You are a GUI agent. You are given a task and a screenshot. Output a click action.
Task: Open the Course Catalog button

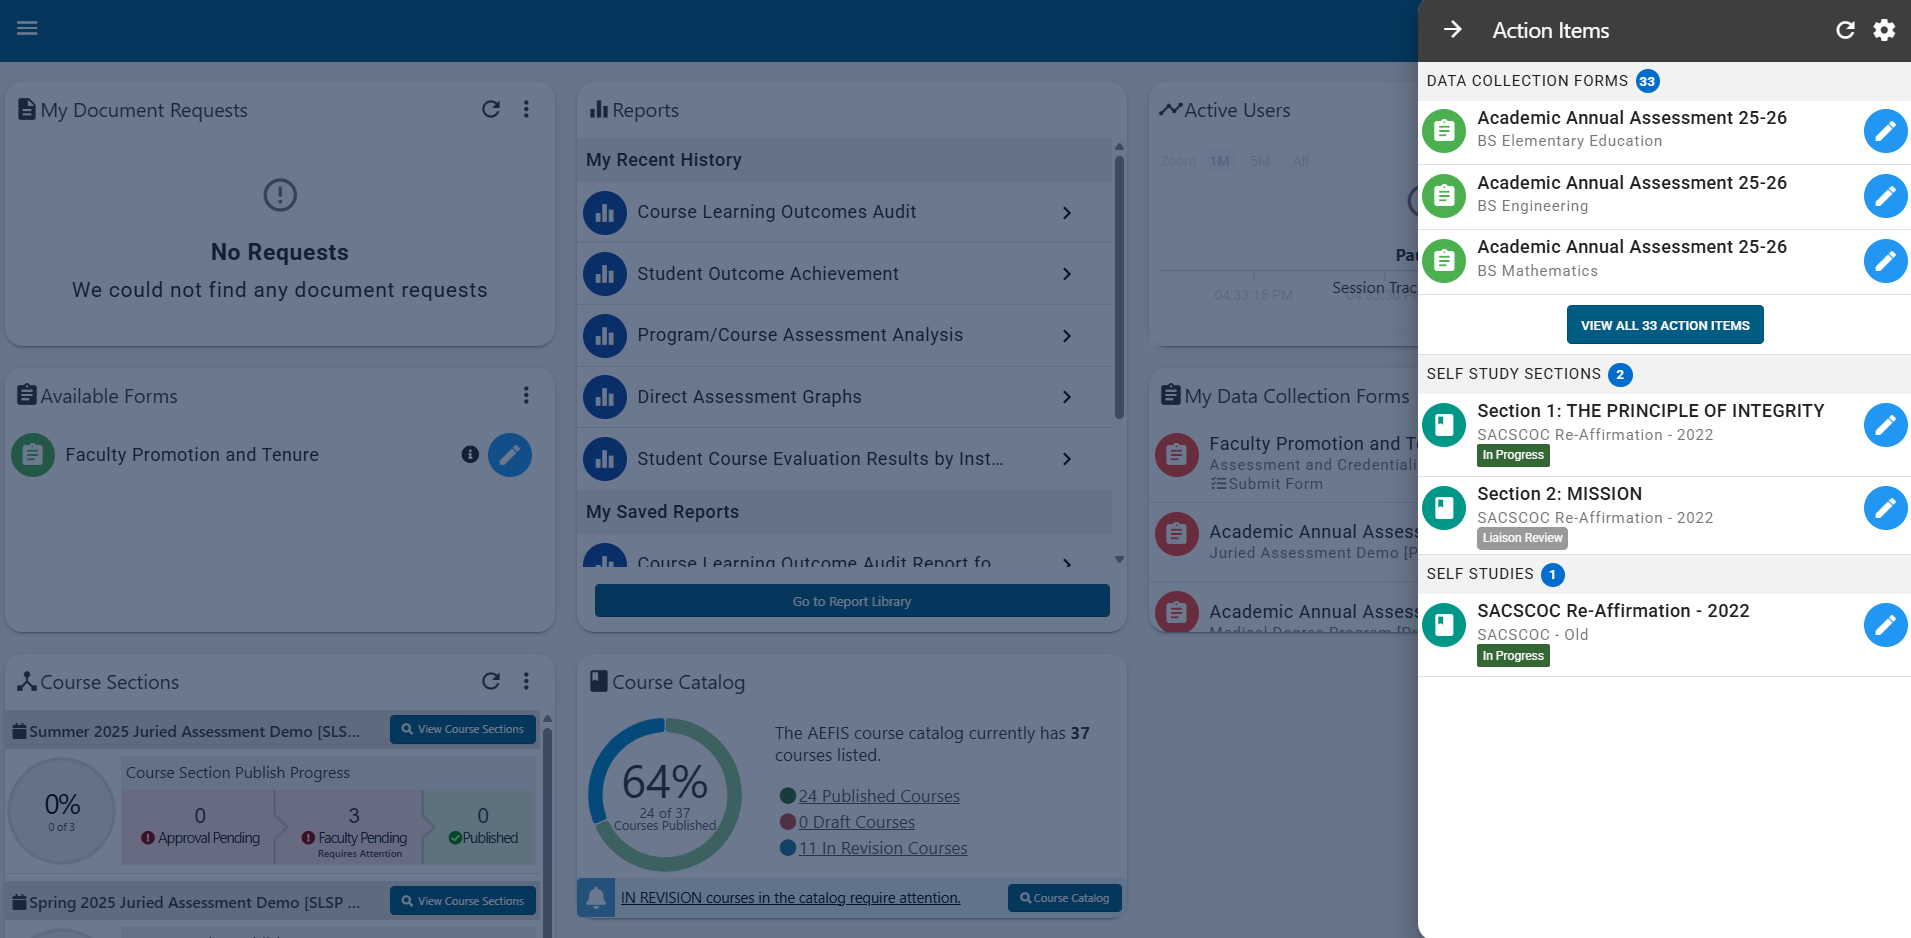[1065, 898]
